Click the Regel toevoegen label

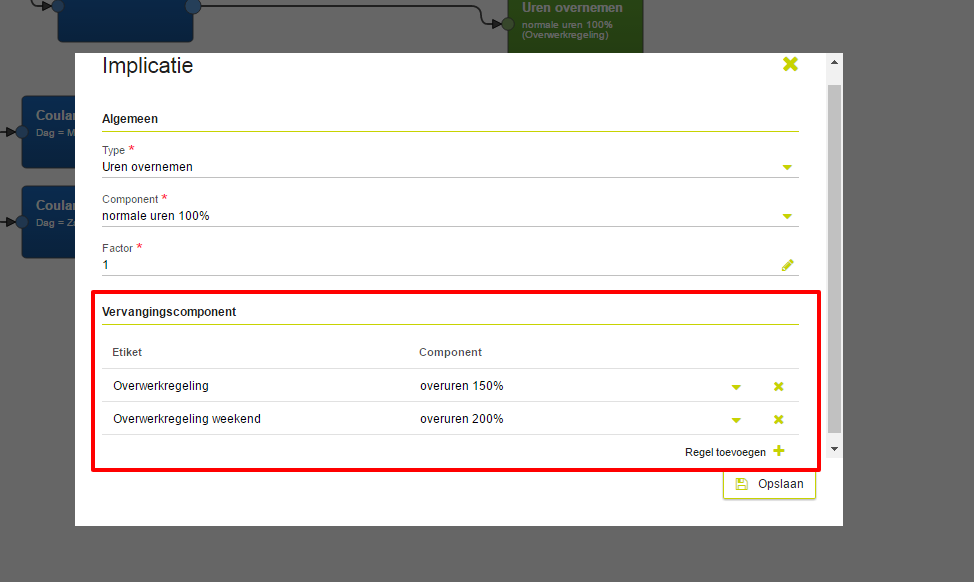coord(725,452)
